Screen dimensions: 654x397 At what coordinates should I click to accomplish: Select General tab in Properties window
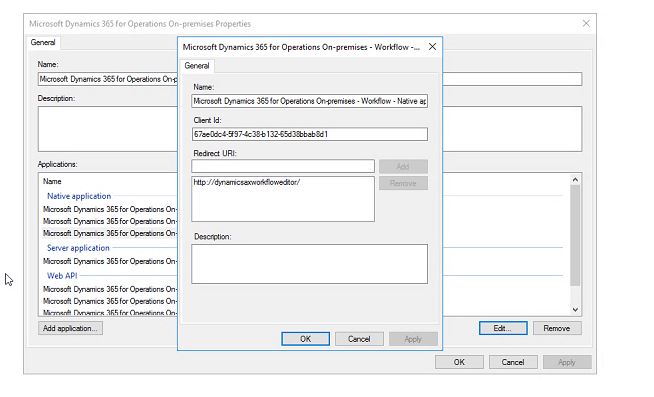[x=43, y=42]
